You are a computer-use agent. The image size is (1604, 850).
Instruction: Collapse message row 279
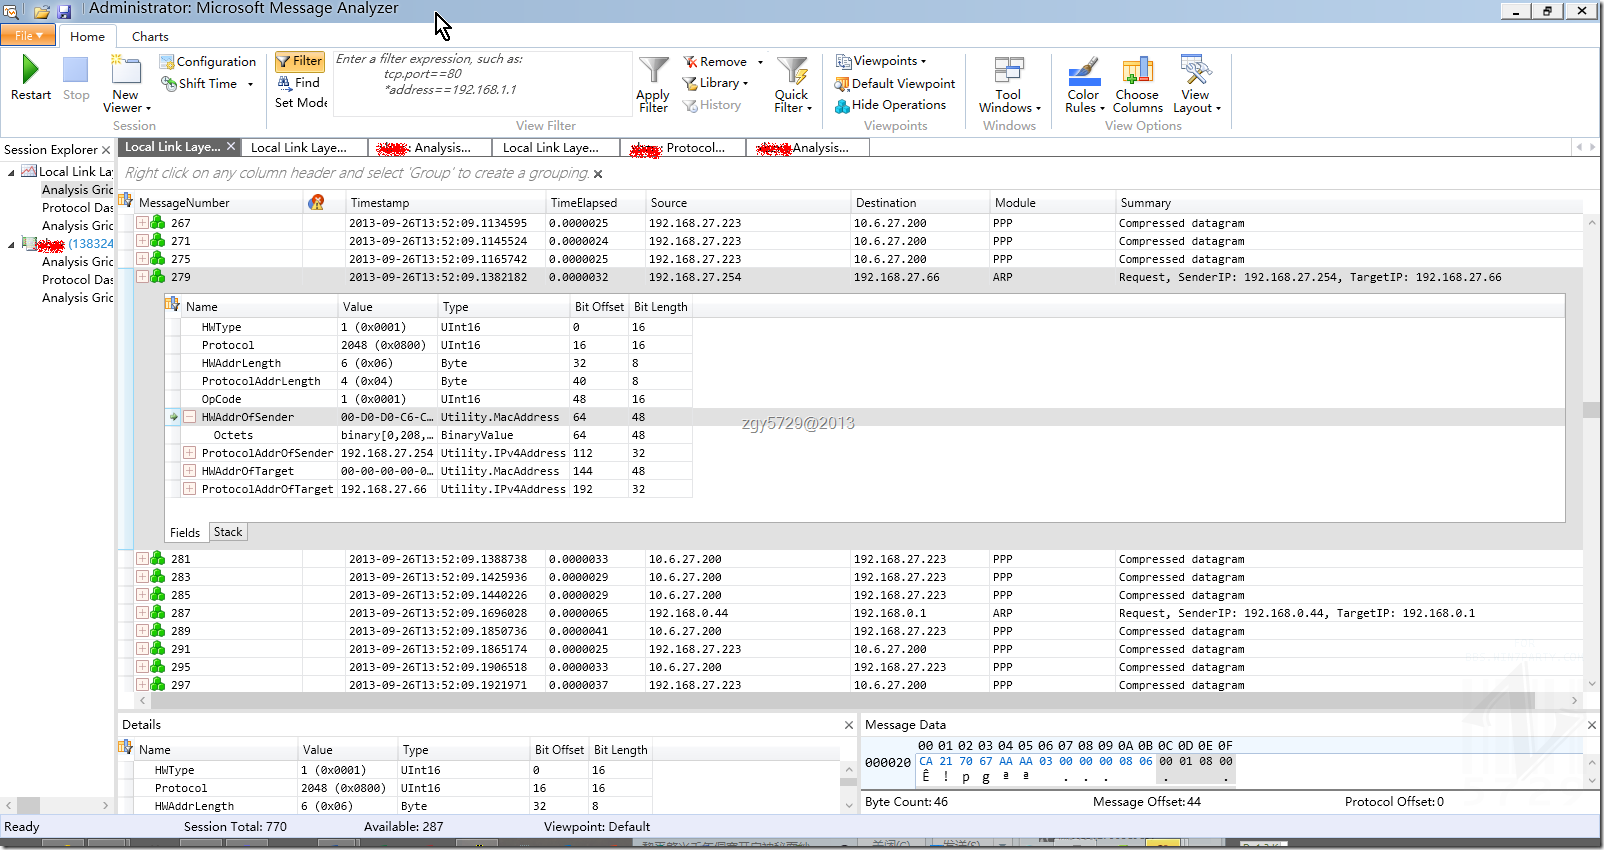tap(142, 277)
